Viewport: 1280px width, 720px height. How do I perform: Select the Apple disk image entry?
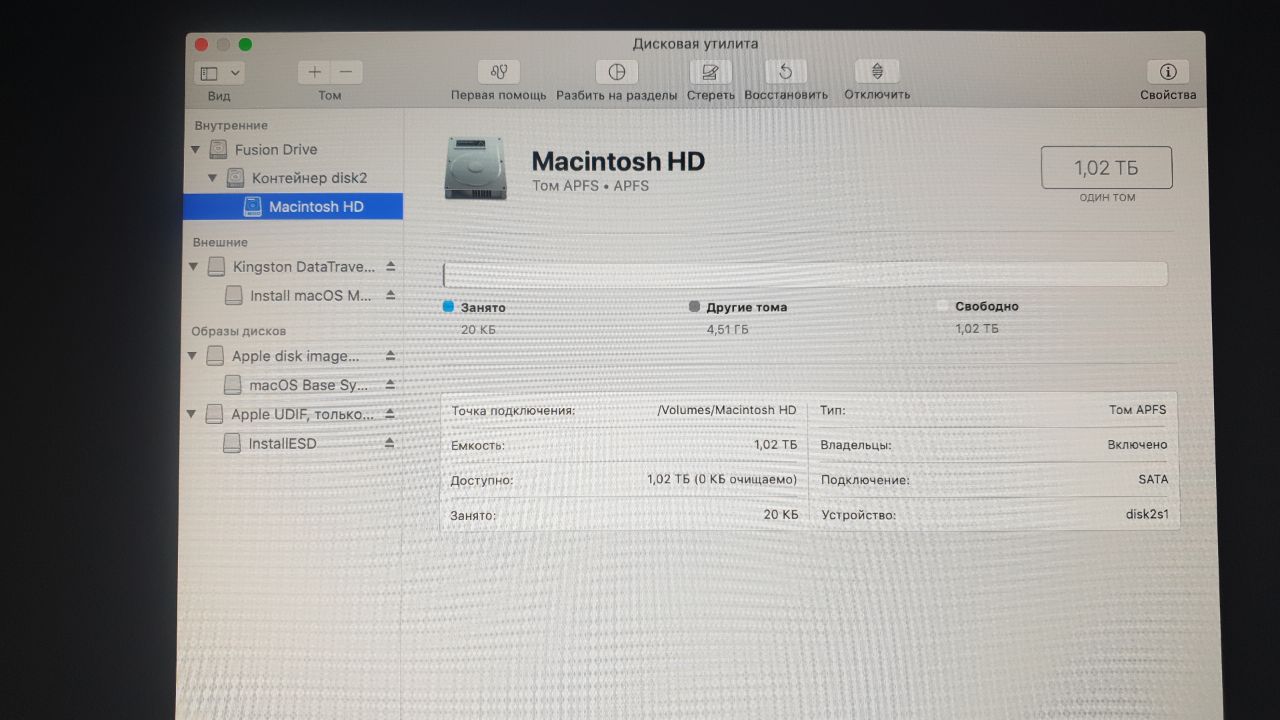click(295, 356)
